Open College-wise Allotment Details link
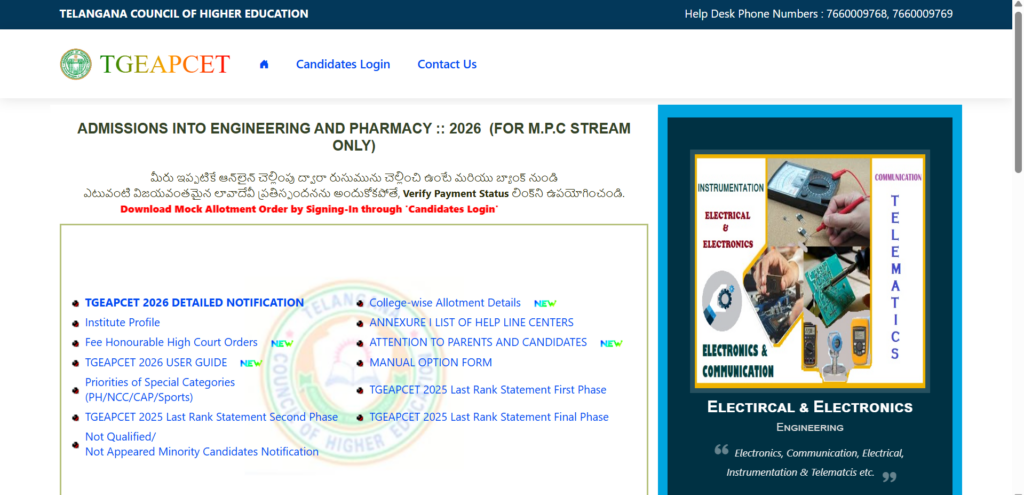Screen dimensions: 1024x495 (x=445, y=303)
